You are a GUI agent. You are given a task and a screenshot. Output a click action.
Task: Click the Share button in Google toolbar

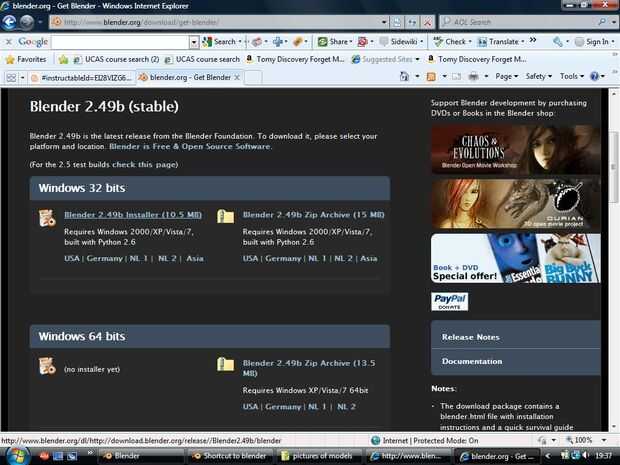coord(335,42)
